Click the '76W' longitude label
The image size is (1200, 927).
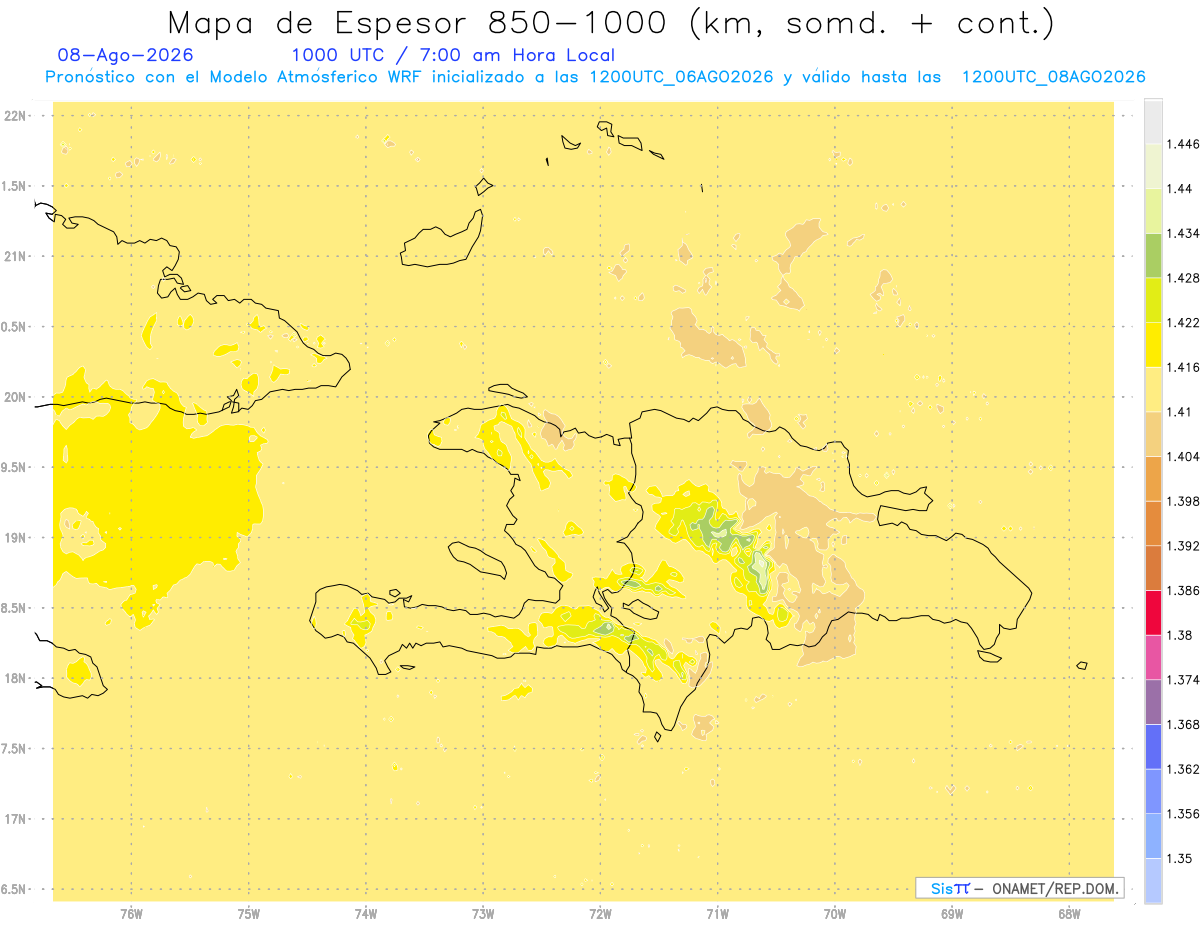131,913
